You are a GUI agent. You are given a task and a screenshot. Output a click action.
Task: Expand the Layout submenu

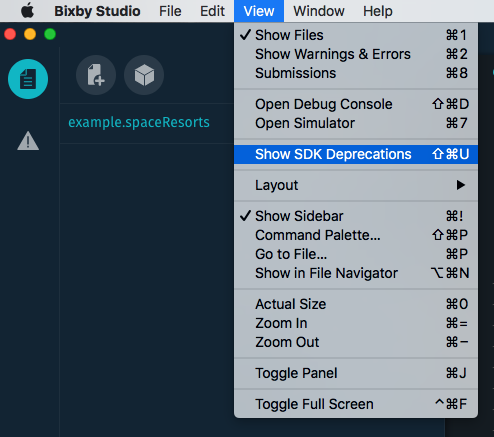(356, 185)
